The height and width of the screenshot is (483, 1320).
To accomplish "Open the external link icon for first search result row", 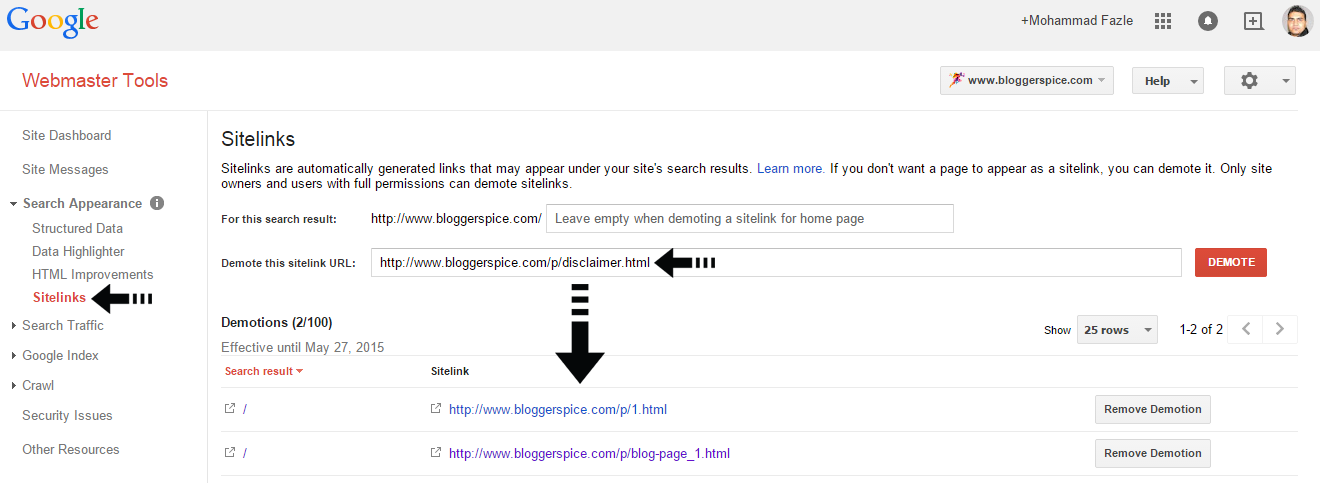I will (230, 409).
